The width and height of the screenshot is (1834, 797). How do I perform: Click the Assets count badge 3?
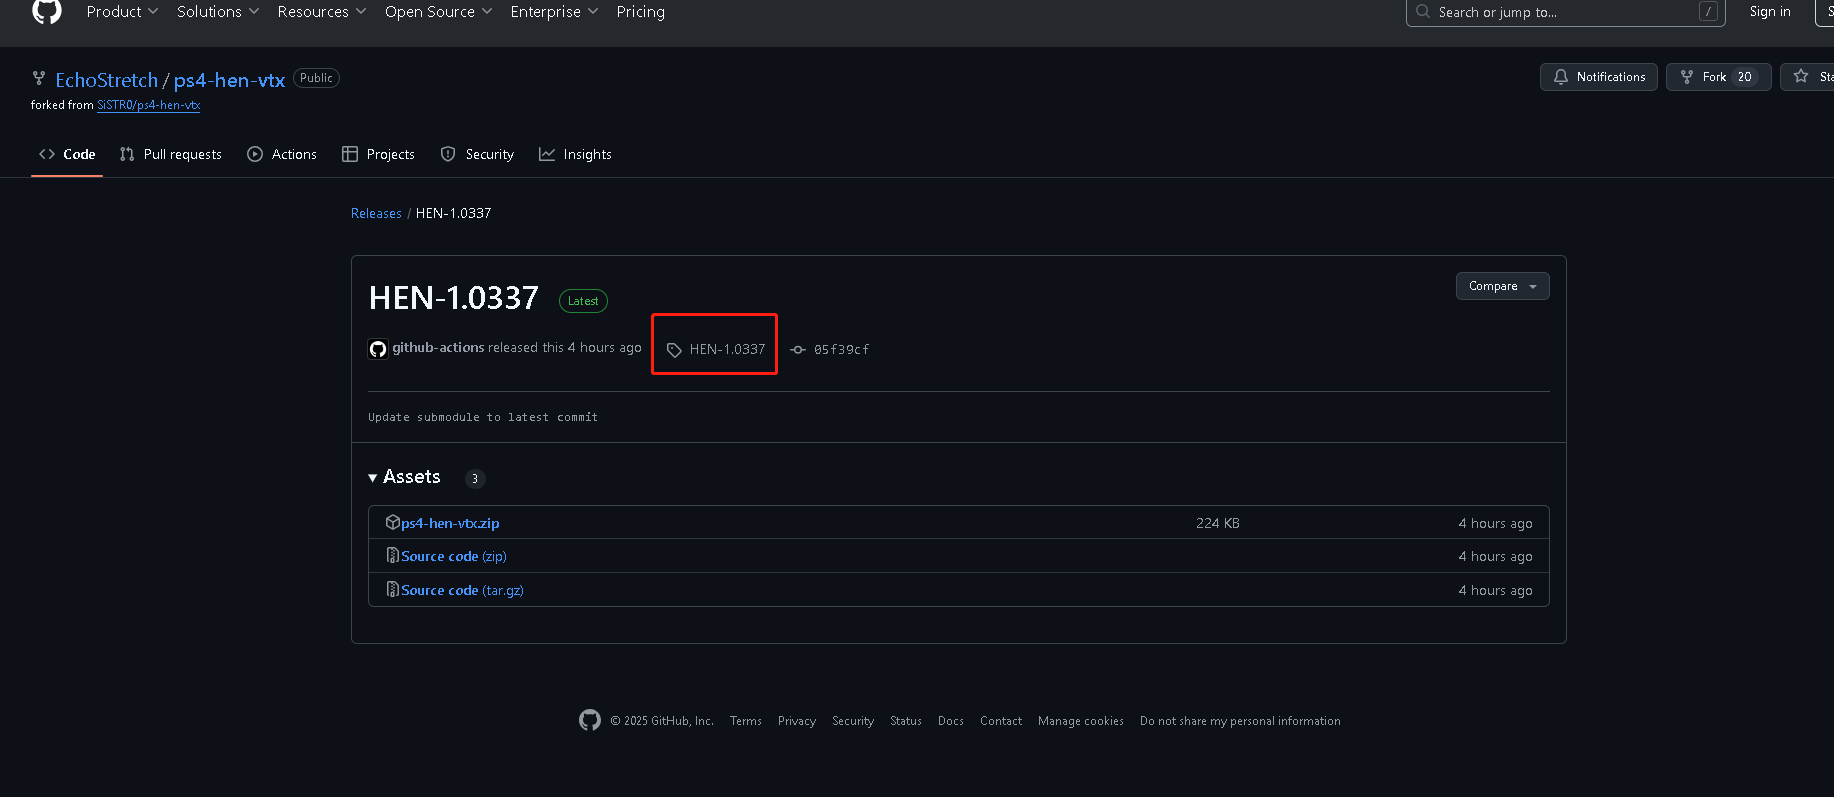pos(475,479)
